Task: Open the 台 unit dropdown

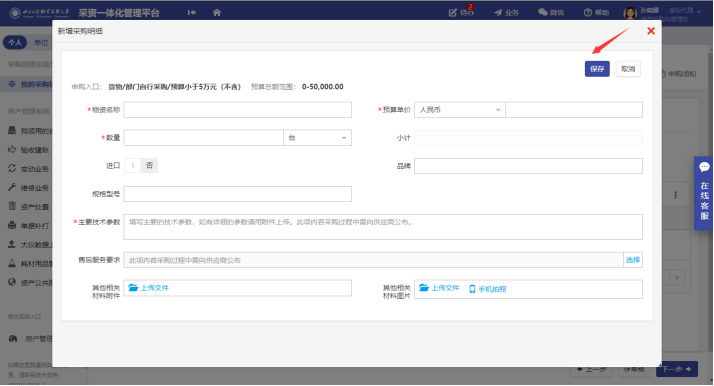Action: pos(317,137)
